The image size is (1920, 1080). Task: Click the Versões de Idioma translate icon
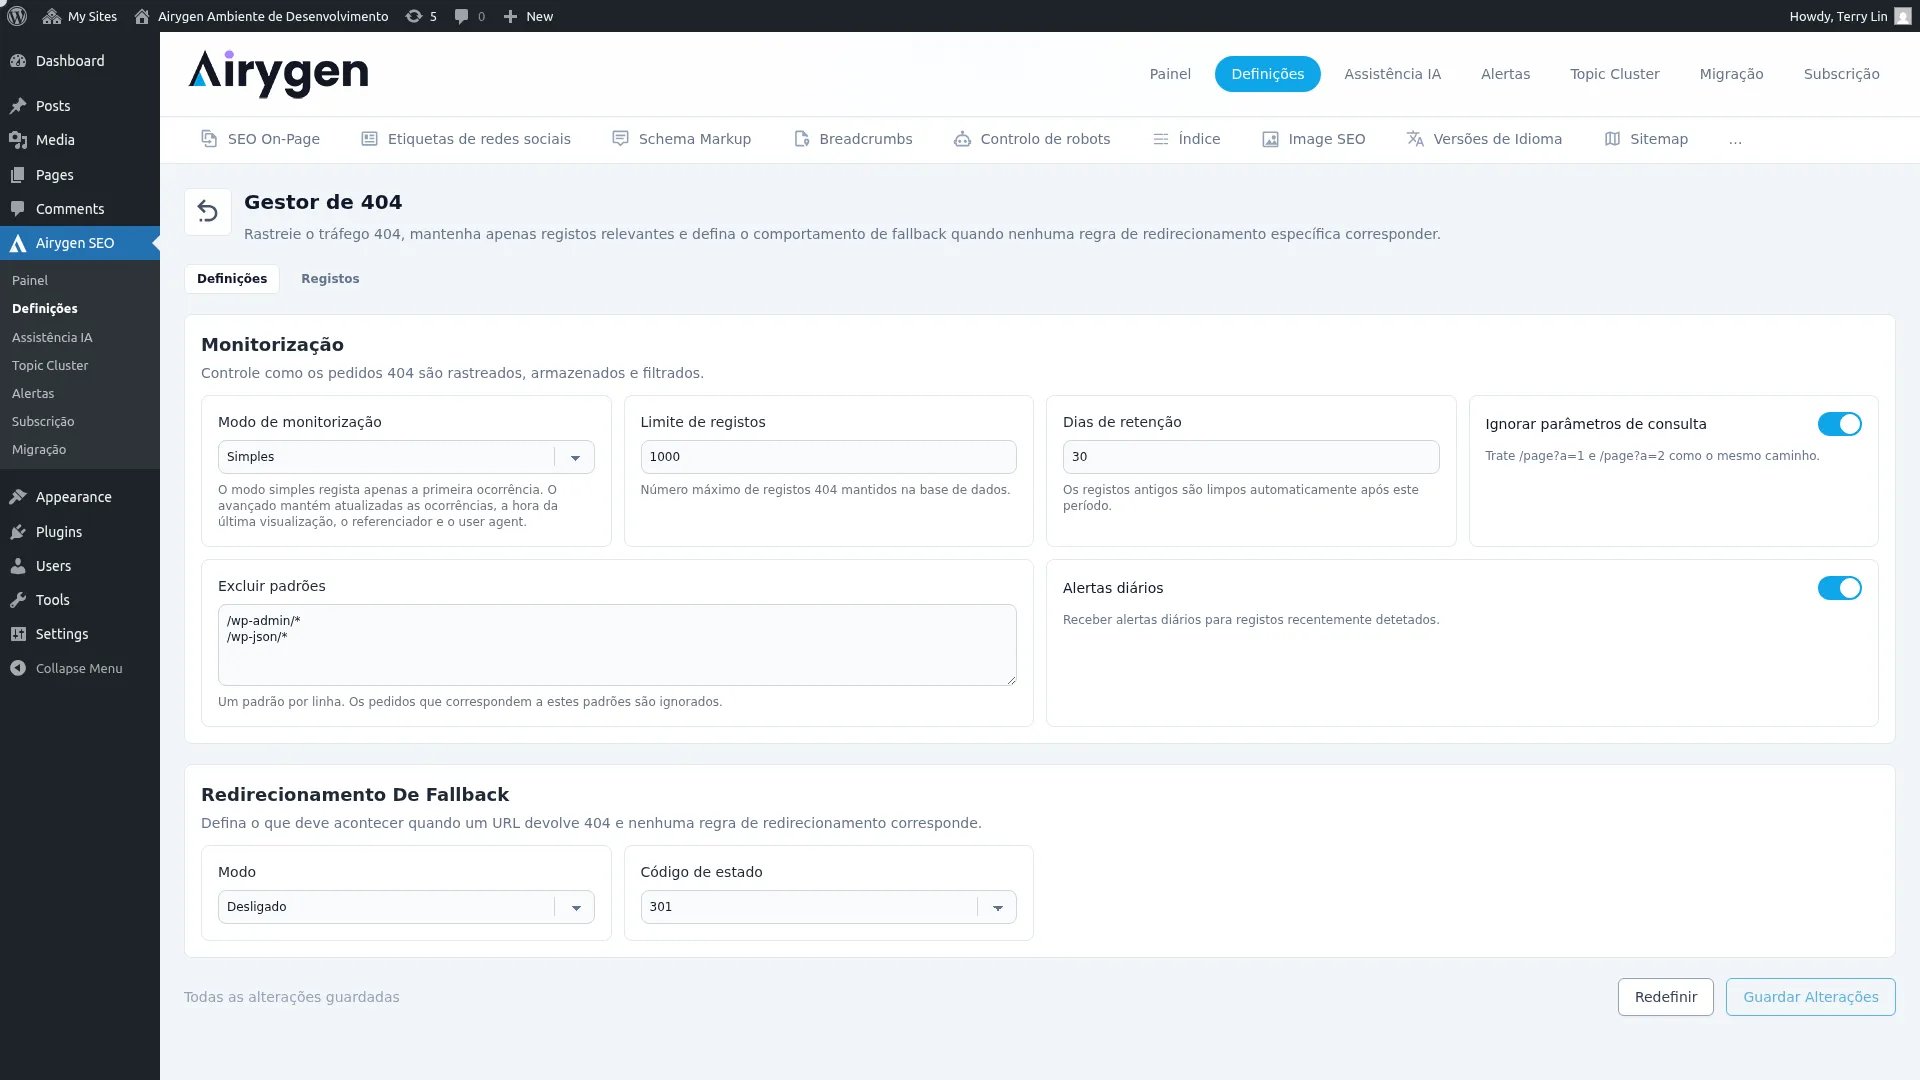(x=1415, y=139)
